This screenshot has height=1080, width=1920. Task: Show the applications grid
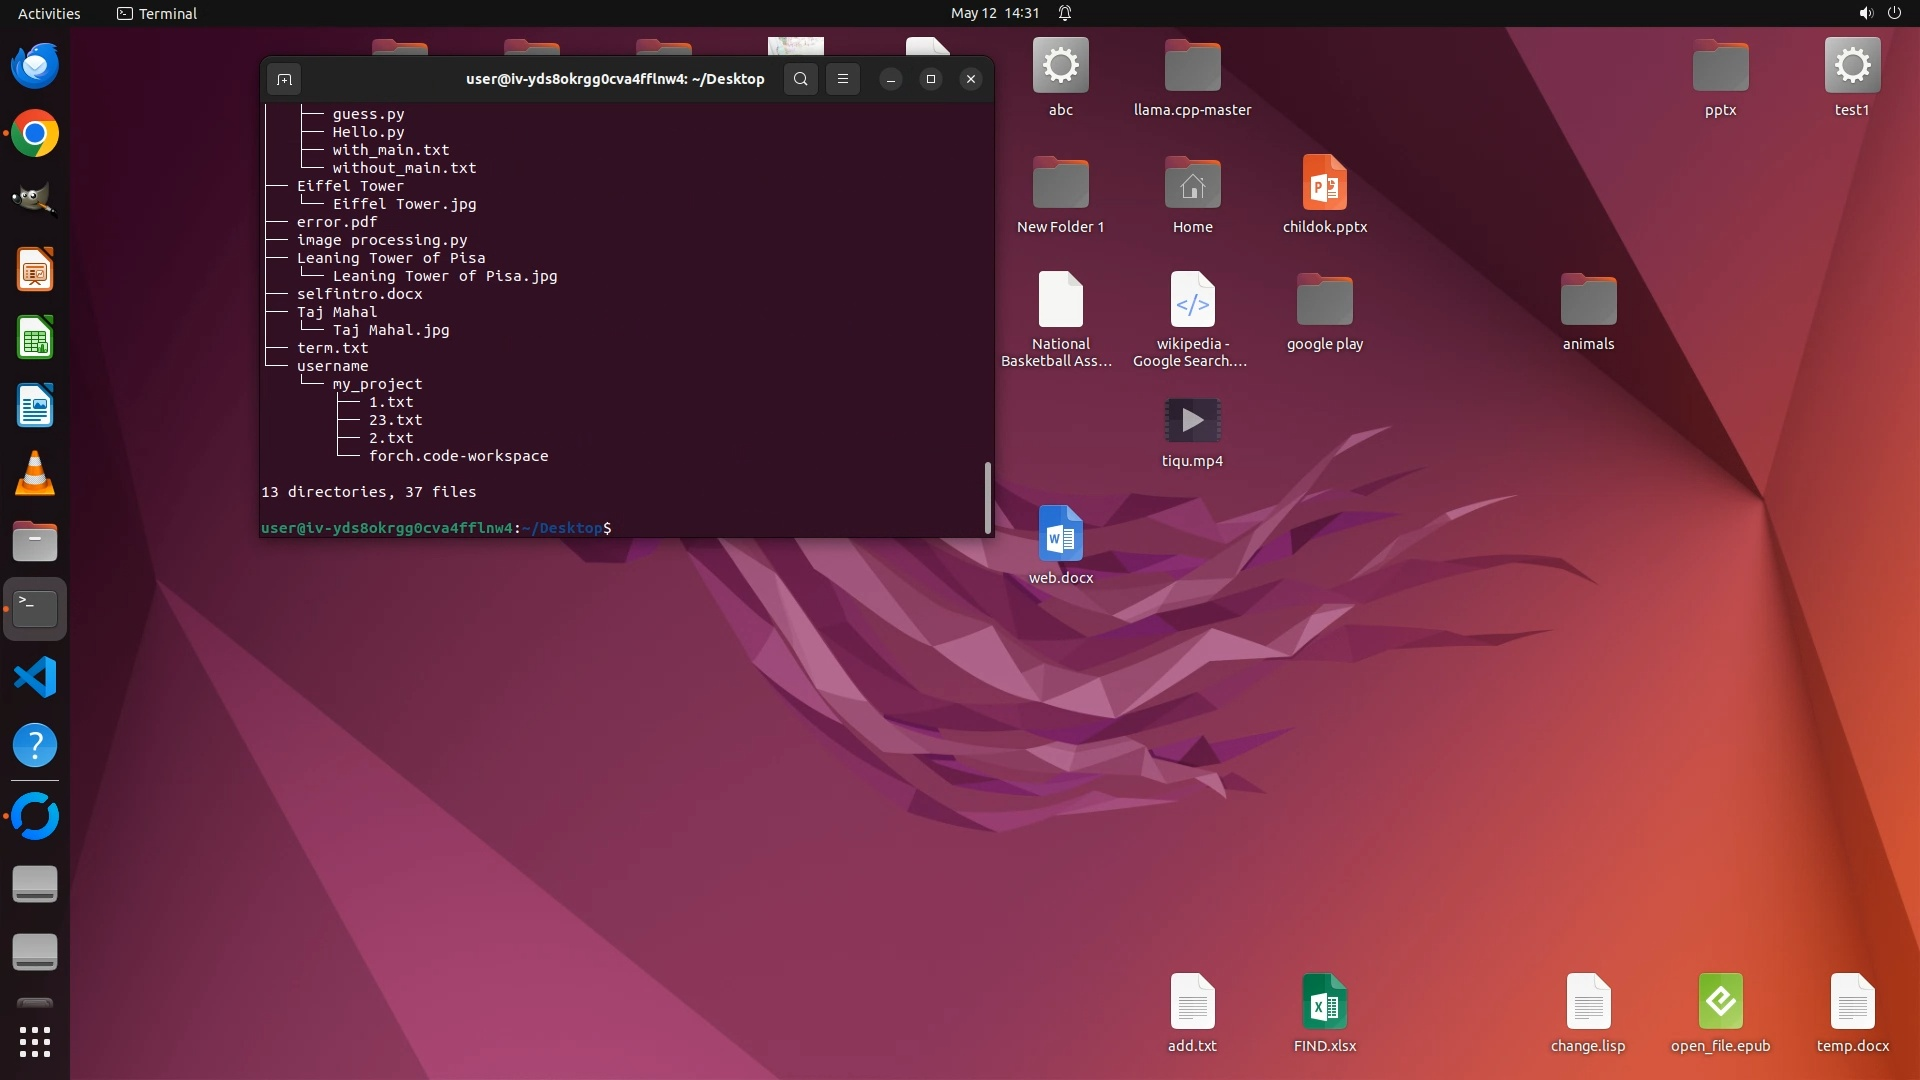coord(35,1042)
